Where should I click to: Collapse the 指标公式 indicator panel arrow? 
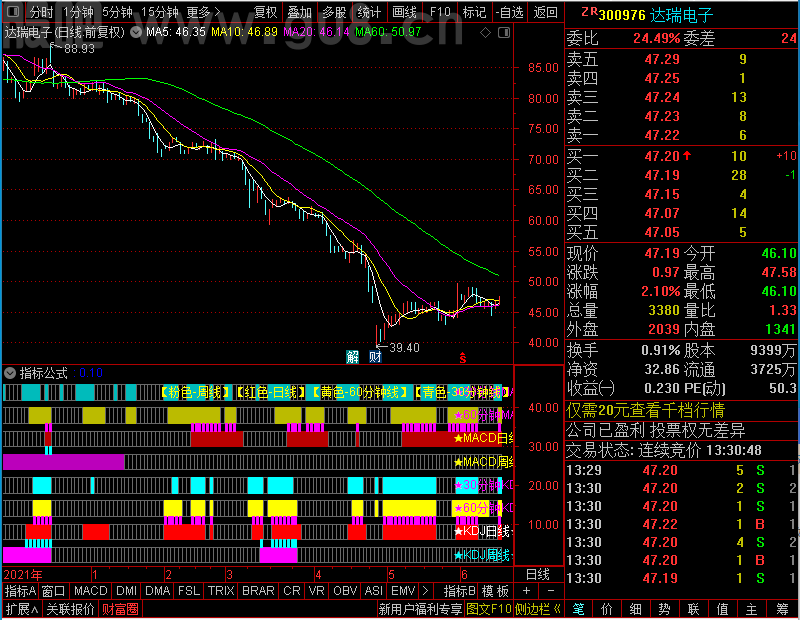(x=10, y=373)
